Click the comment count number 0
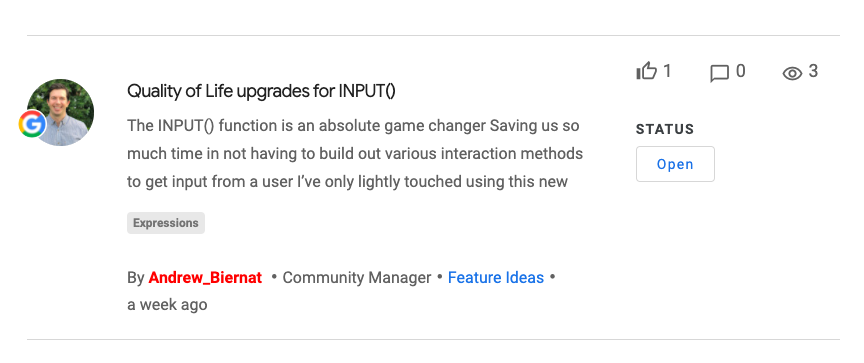The image size is (864, 363). pos(741,71)
